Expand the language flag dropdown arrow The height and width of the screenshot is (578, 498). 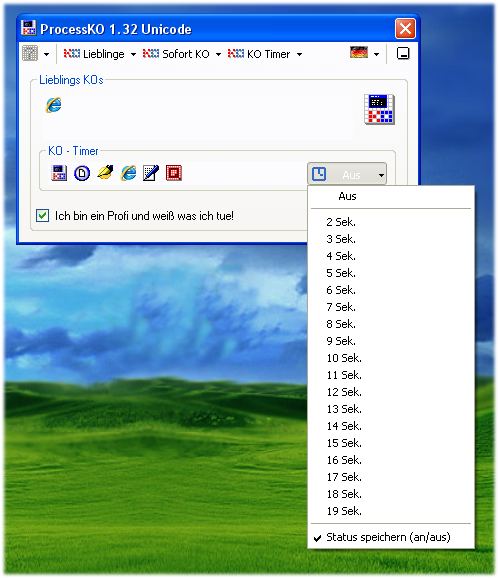pyautogui.click(x=376, y=55)
